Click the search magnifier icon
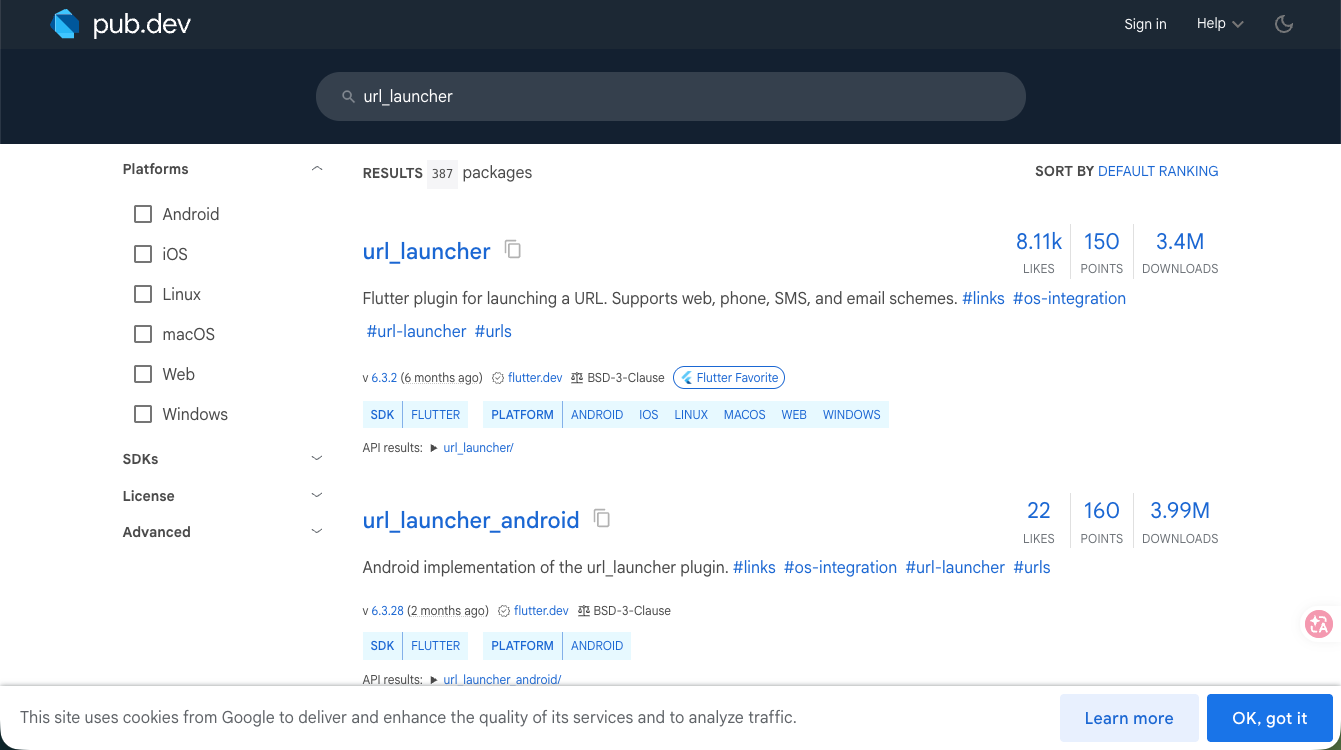1341x750 pixels. 348,97
